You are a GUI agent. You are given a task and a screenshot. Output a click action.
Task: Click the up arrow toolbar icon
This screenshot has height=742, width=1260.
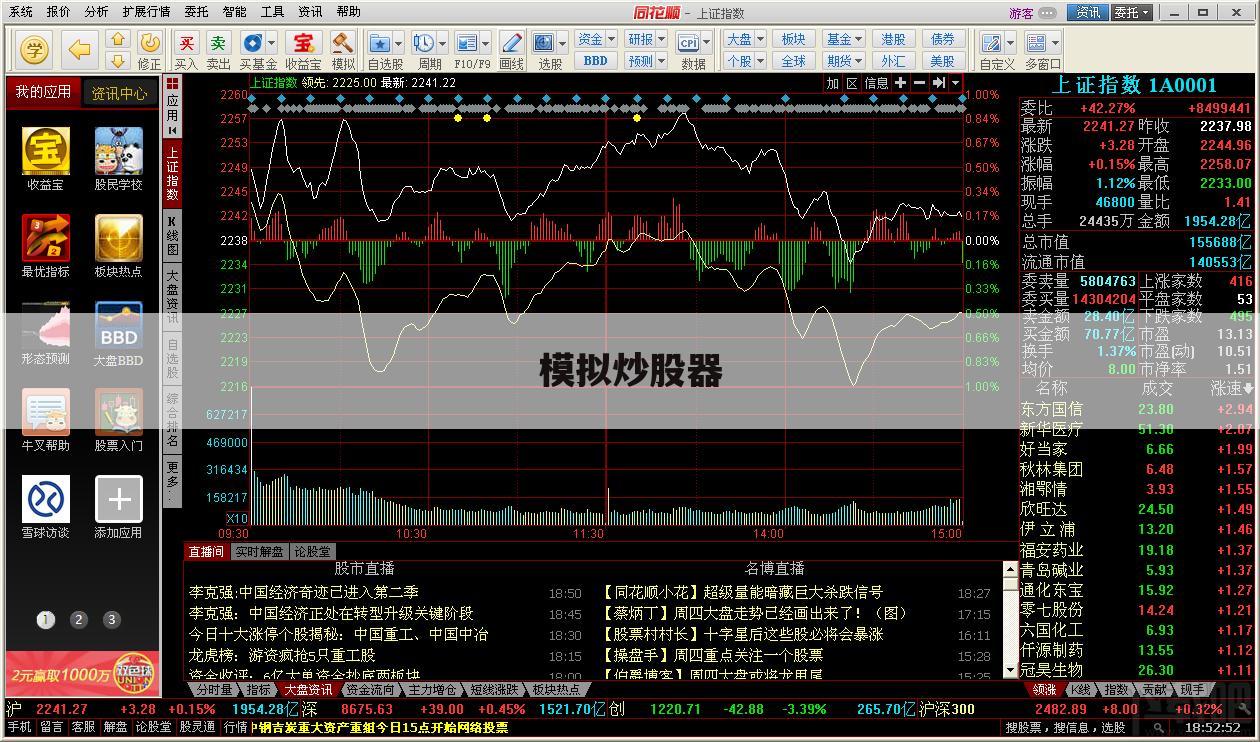point(118,39)
